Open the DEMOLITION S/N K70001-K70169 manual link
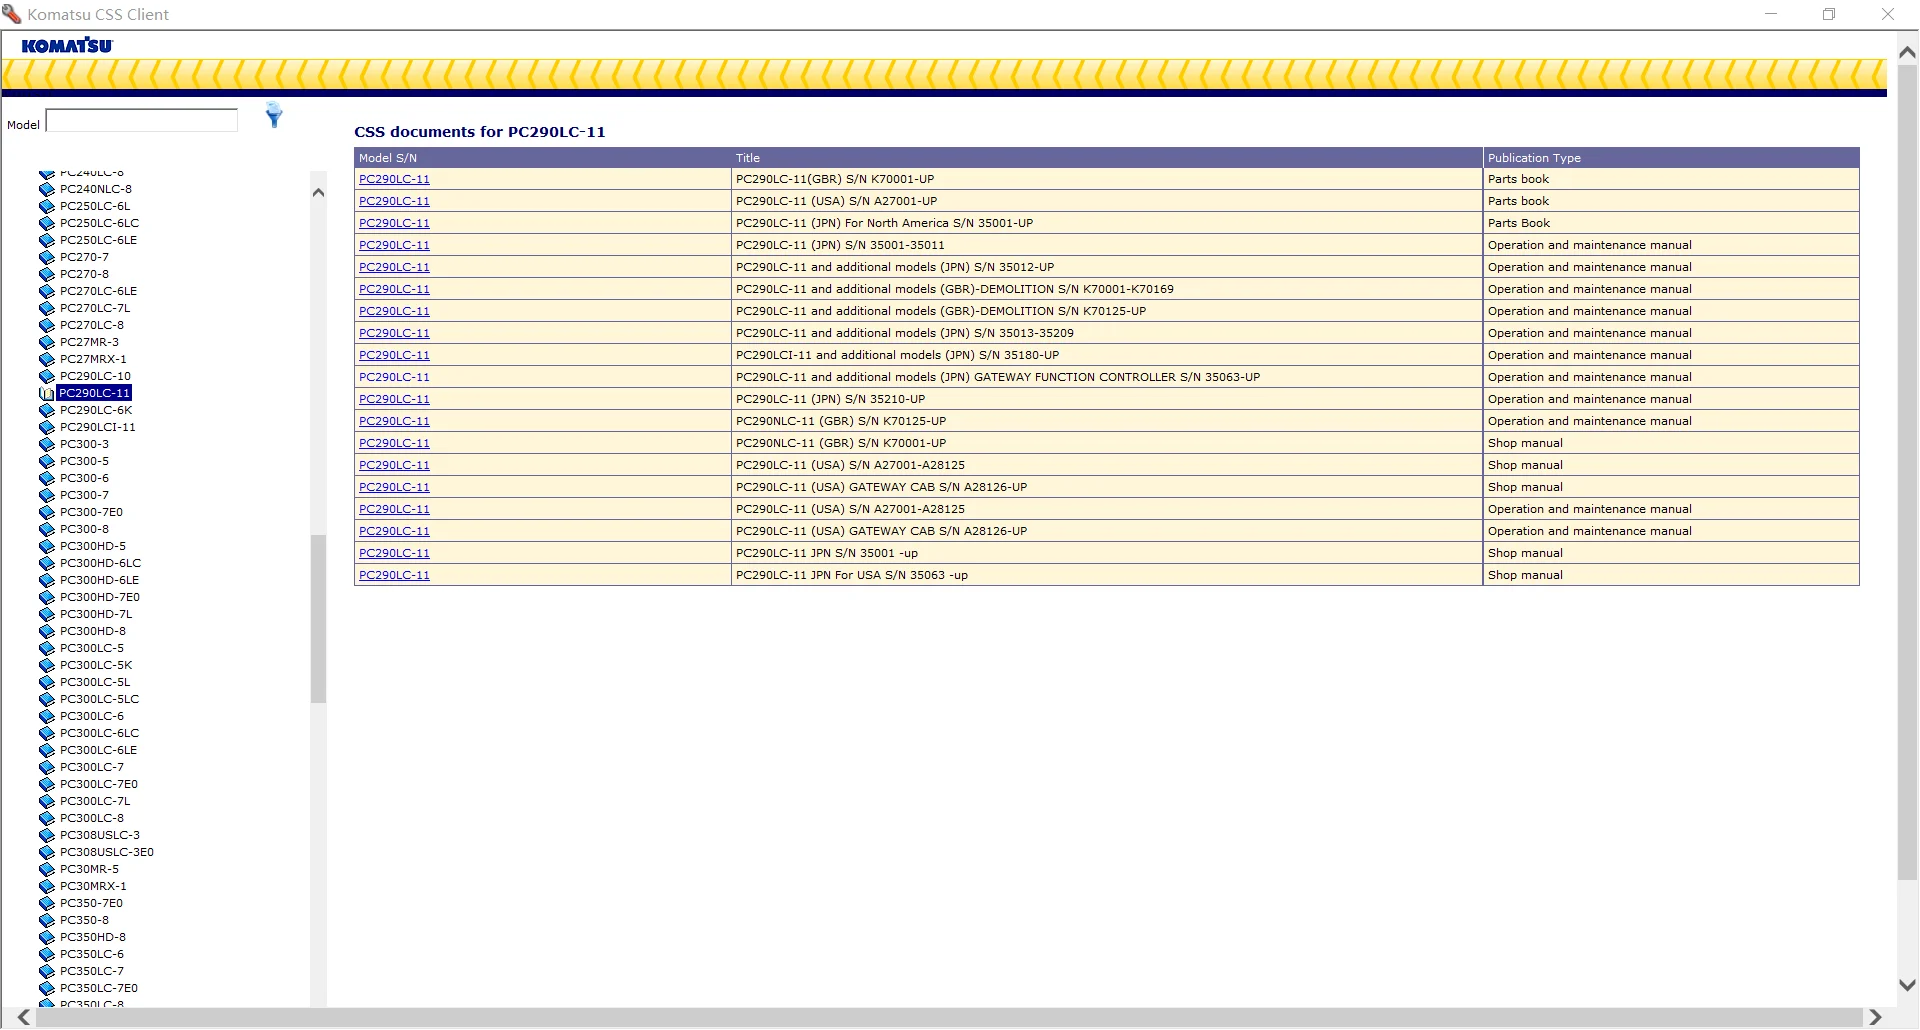The image size is (1920, 1030). pos(394,289)
